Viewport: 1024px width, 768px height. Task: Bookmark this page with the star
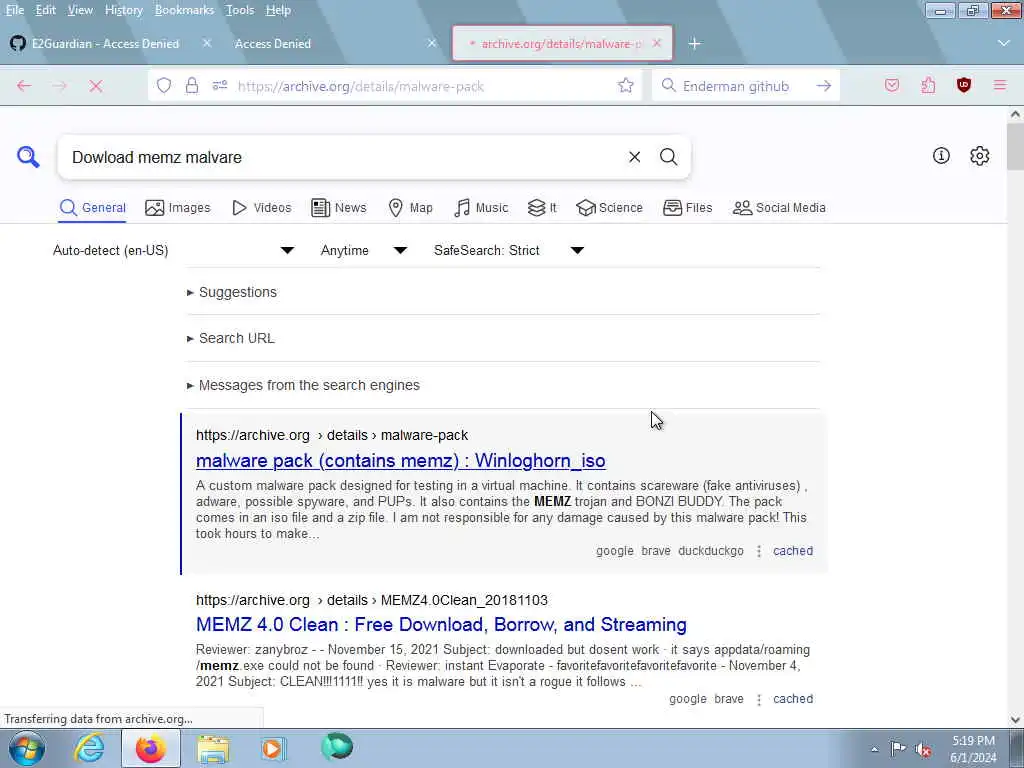[626, 86]
